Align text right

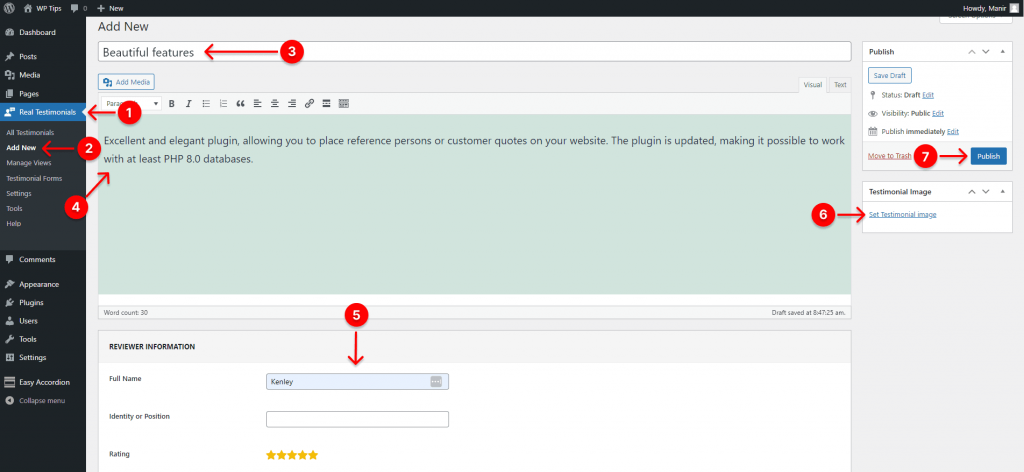(x=292, y=103)
